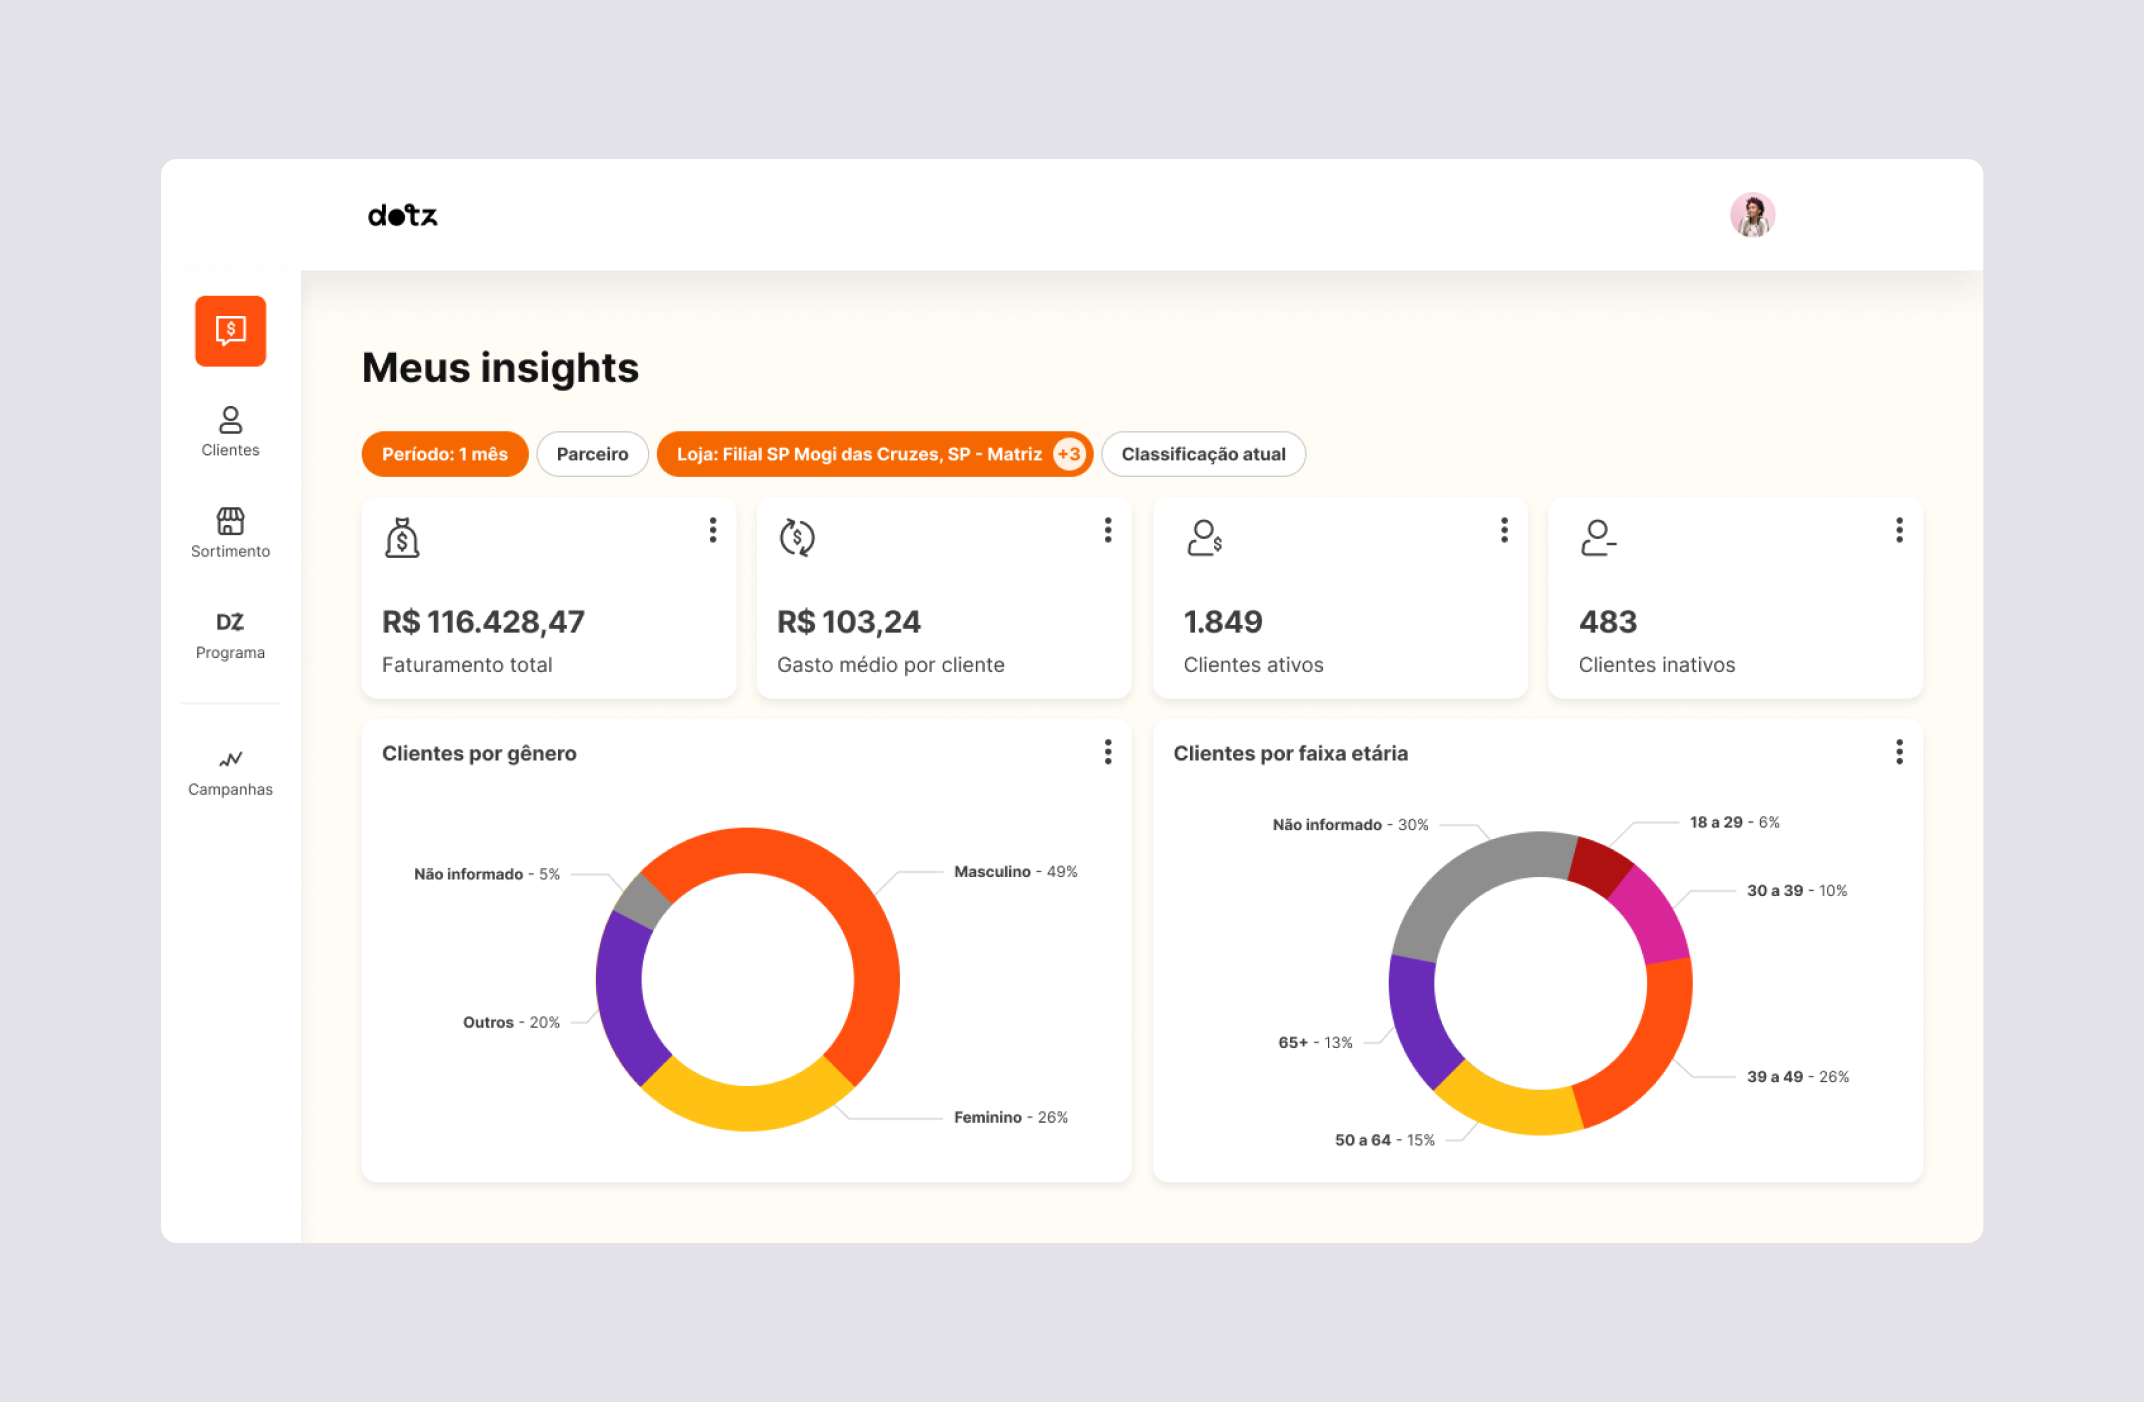
Task: Click the 1.849 active clients value
Action: tap(1223, 622)
